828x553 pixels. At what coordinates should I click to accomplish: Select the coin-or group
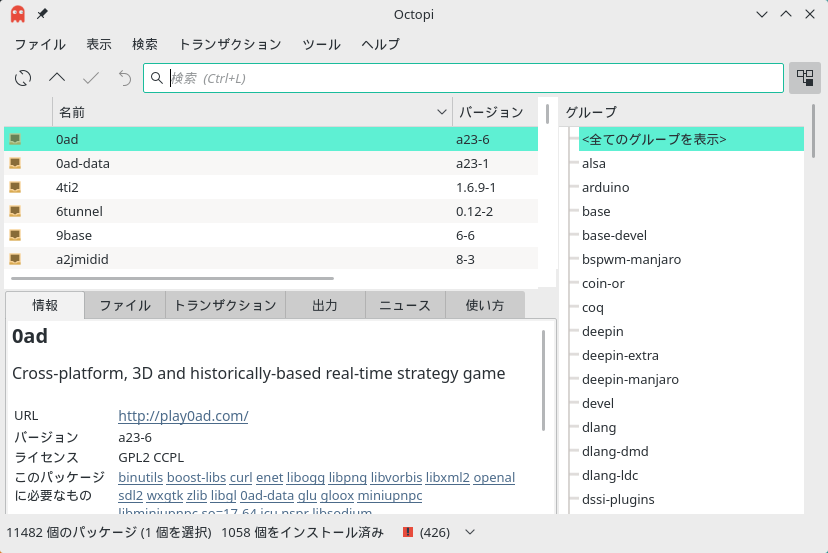[x=603, y=283]
